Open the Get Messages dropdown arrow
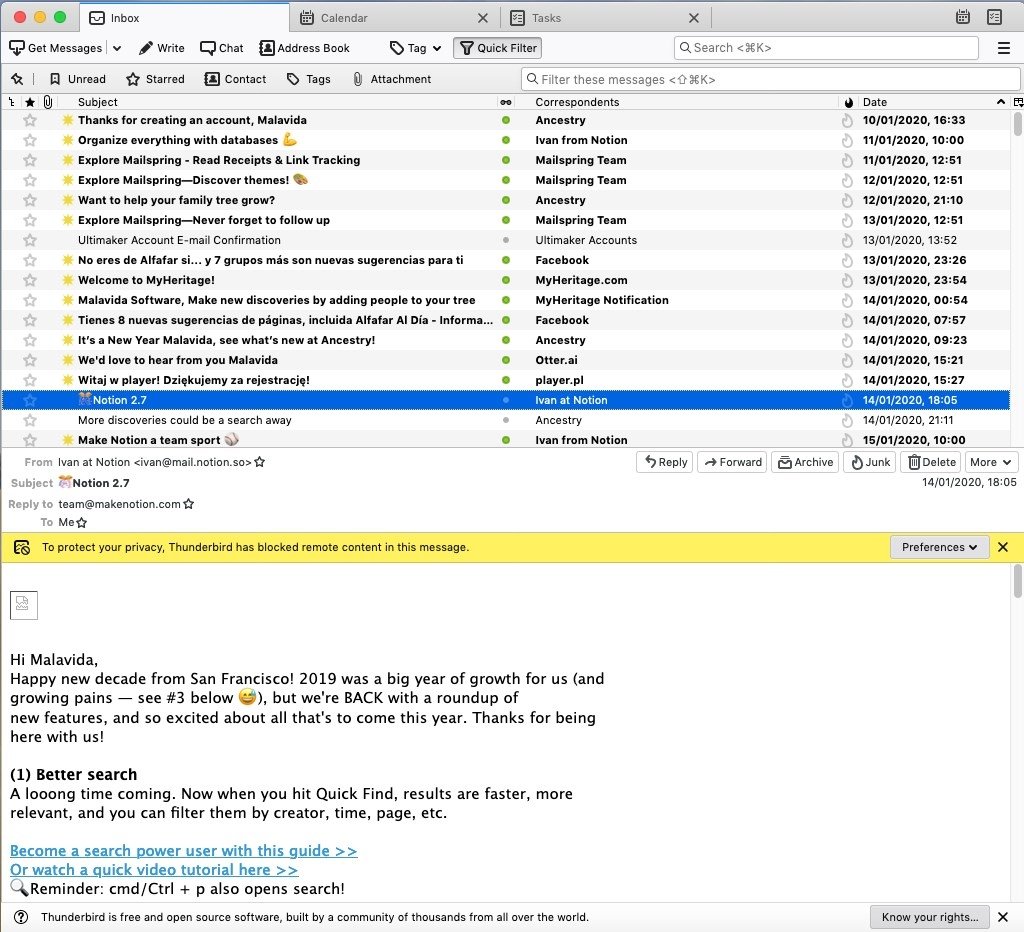Screen dimensions: 1024x932 pos(117,48)
